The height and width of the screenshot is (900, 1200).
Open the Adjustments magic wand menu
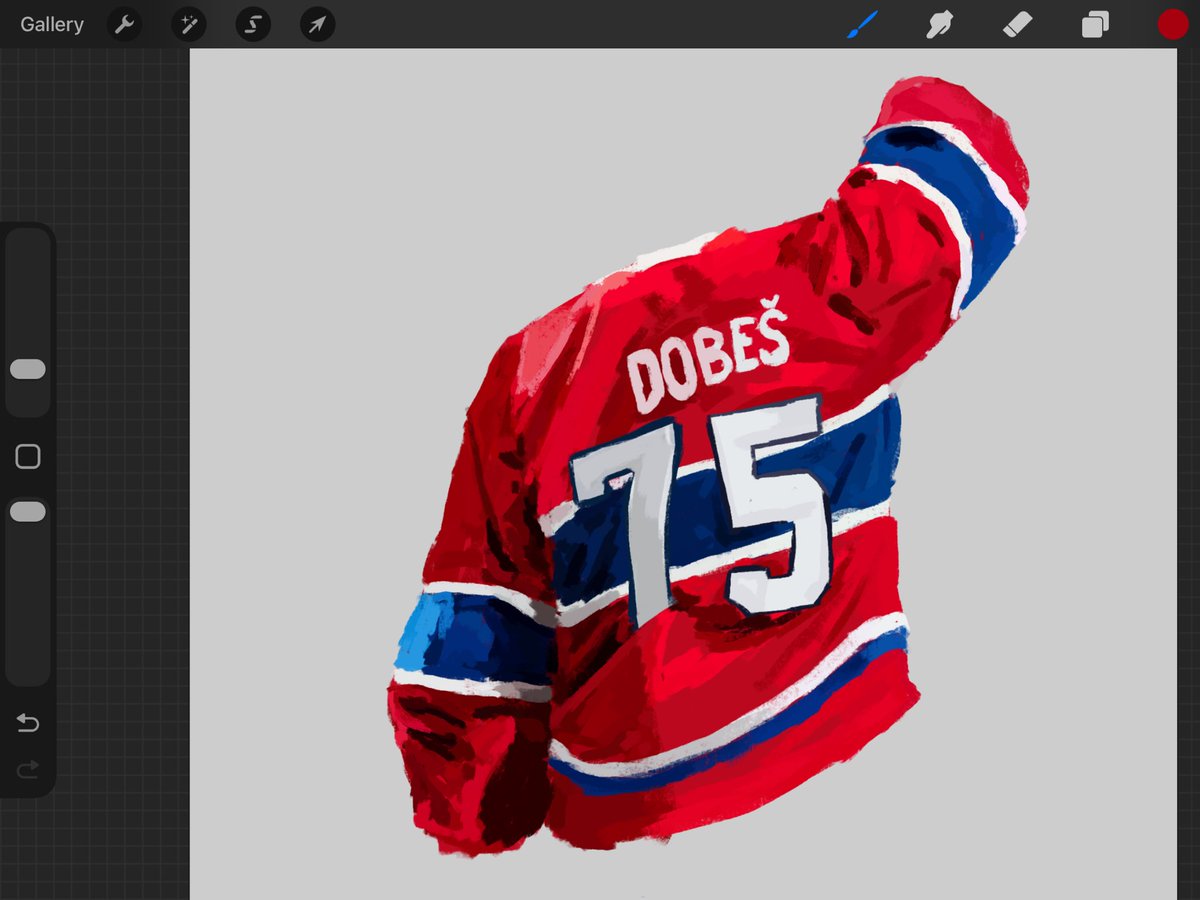click(x=188, y=25)
